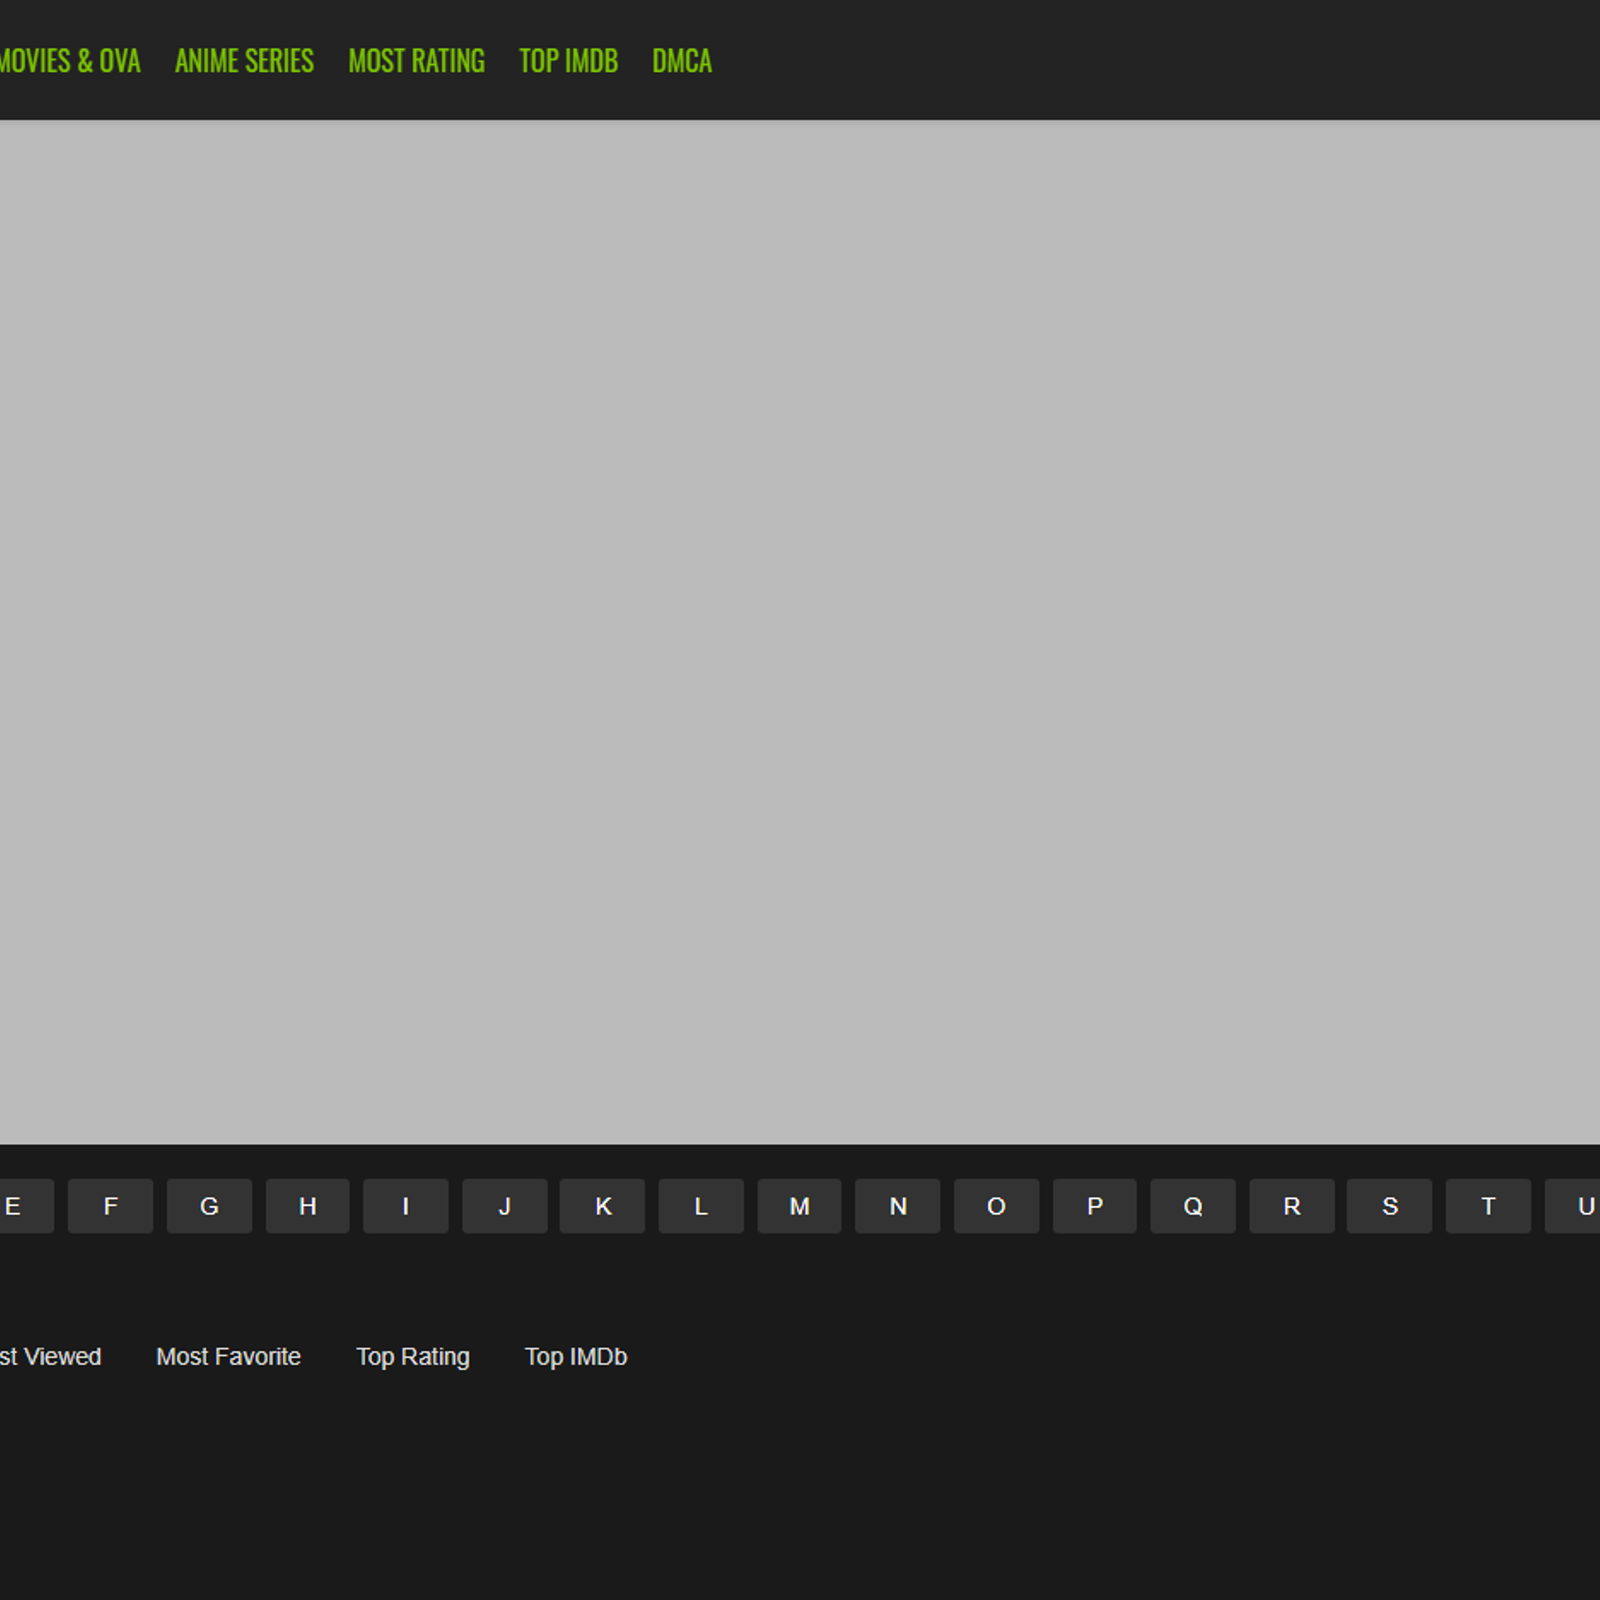The width and height of the screenshot is (1600, 1600).
Task: Open the Top IMDb sorting tab
Action: pos(576,1357)
